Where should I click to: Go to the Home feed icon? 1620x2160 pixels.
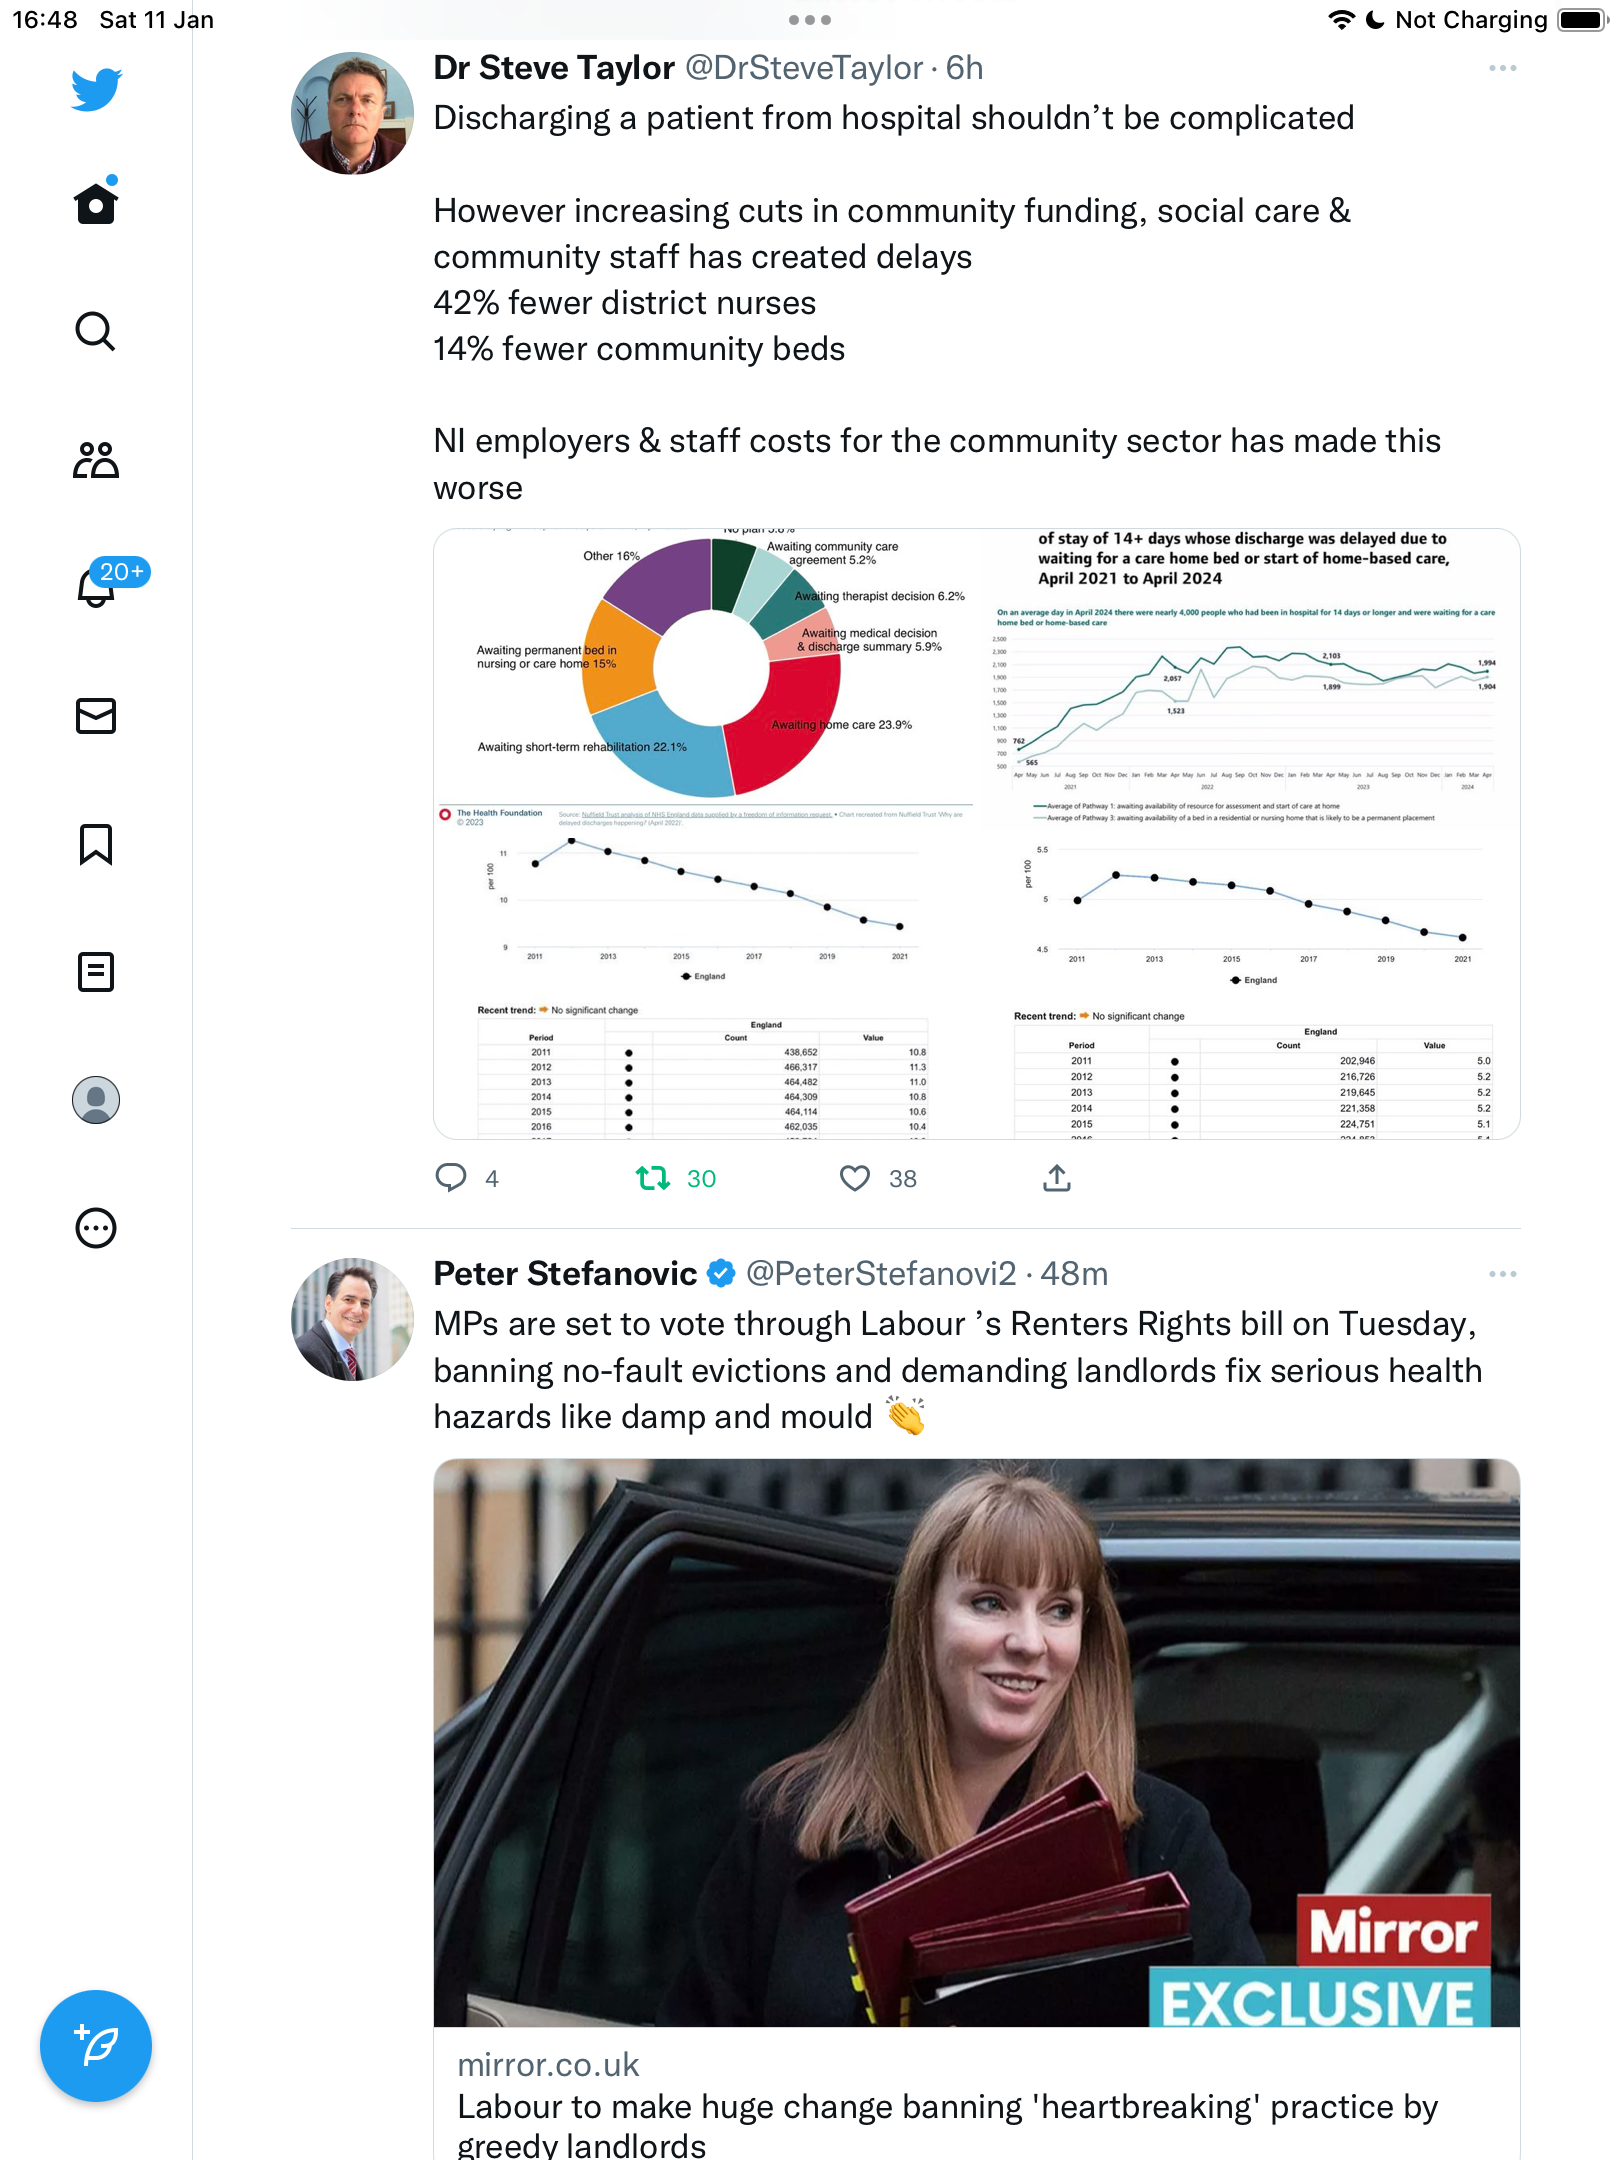coord(96,201)
